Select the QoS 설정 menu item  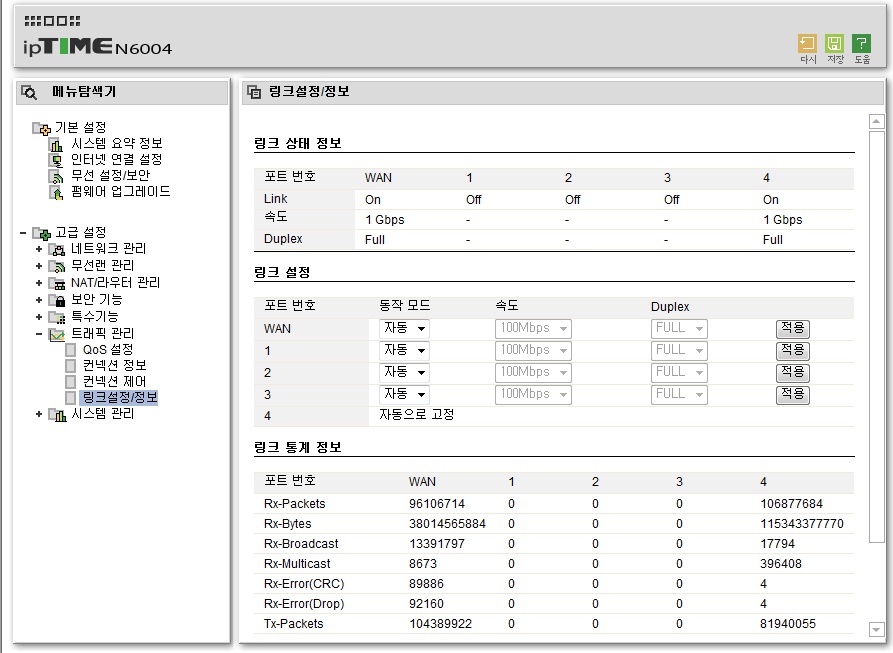click(x=108, y=349)
